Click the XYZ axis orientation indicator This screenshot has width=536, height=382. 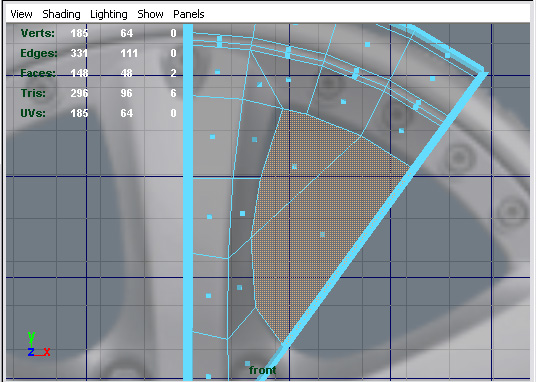pyautogui.click(x=39, y=344)
